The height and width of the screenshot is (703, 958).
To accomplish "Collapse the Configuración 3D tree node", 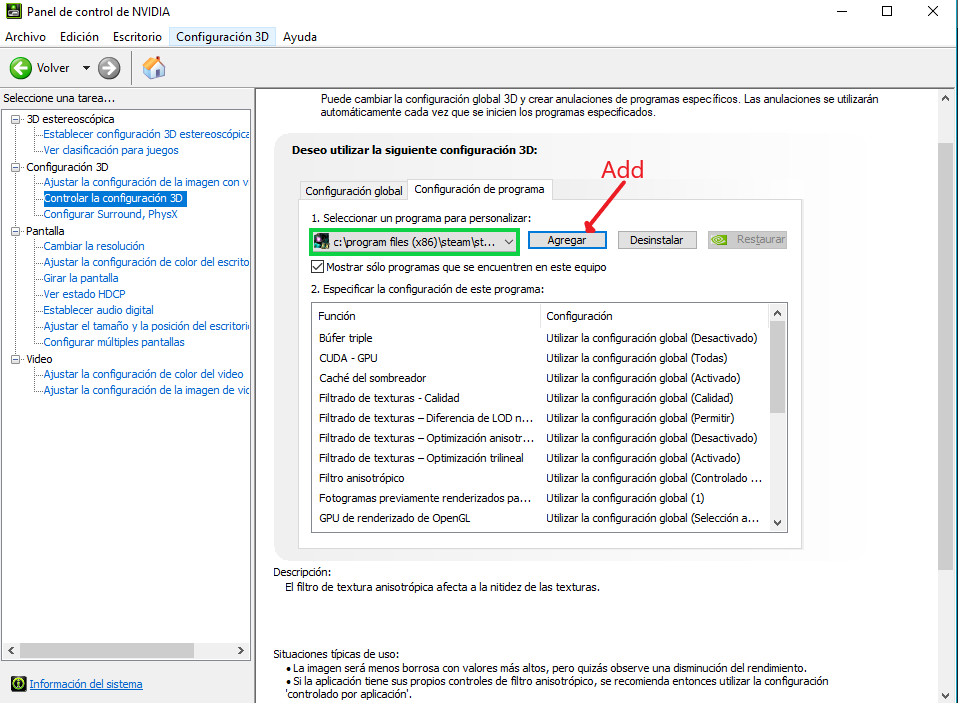I will (16, 167).
